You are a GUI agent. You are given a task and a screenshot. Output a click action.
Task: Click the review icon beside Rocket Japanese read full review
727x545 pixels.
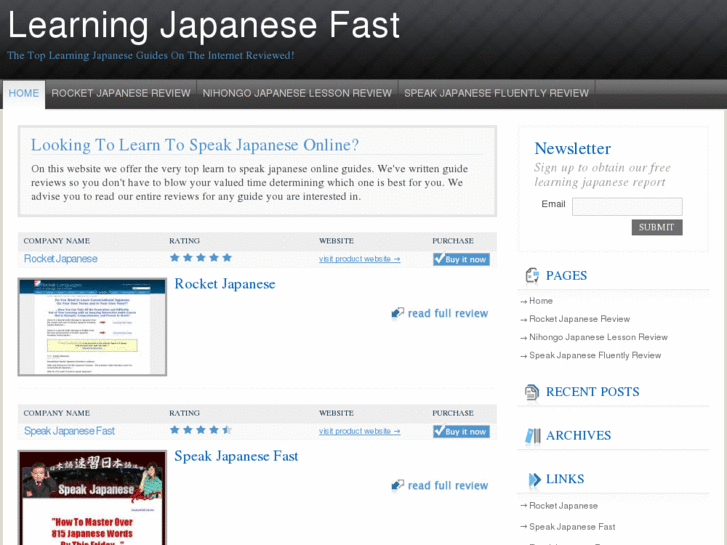pos(397,314)
